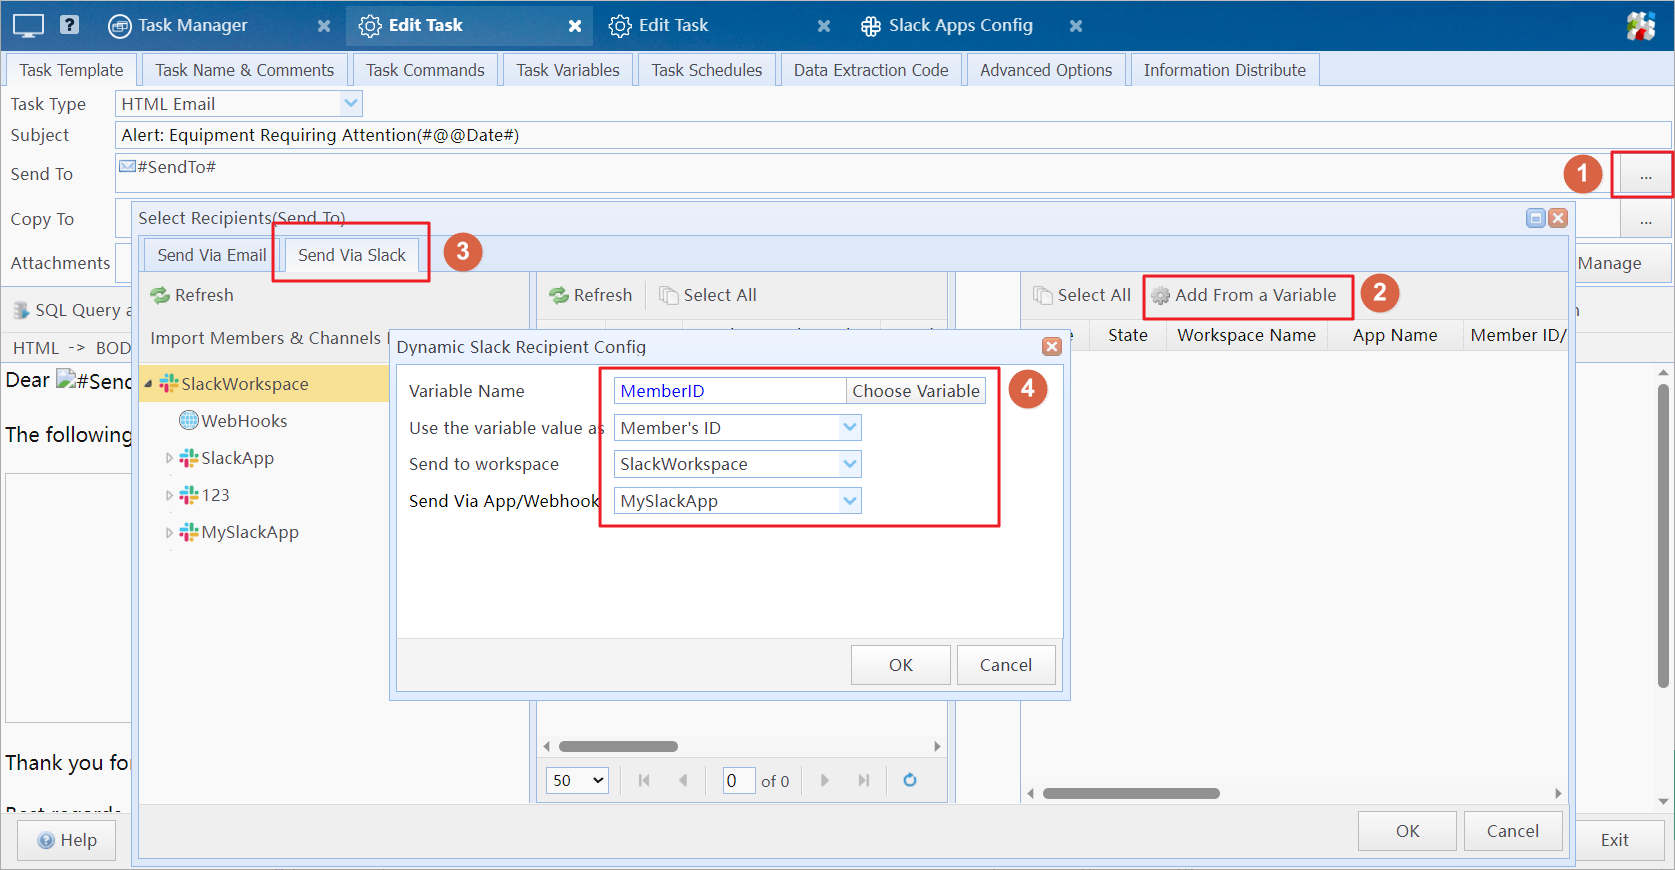Click OK in Select Recipients dialog
Image resolution: width=1675 pixels, height=870 pixels.
pos(1407,831)
